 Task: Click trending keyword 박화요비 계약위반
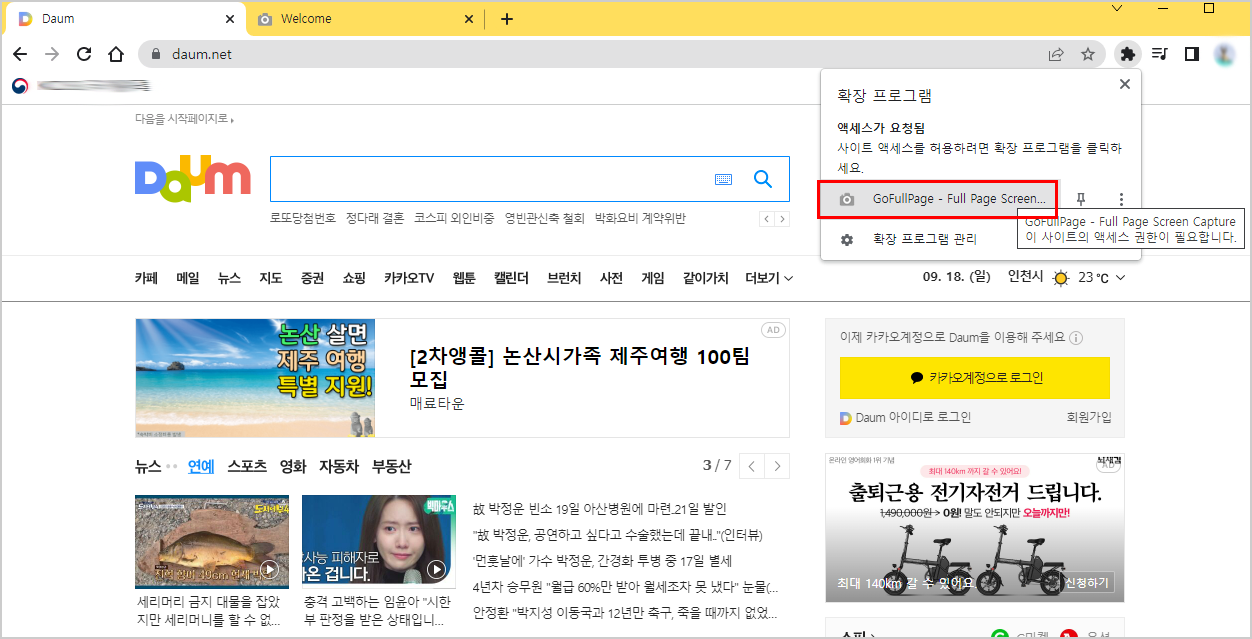[x=640, y=218]
